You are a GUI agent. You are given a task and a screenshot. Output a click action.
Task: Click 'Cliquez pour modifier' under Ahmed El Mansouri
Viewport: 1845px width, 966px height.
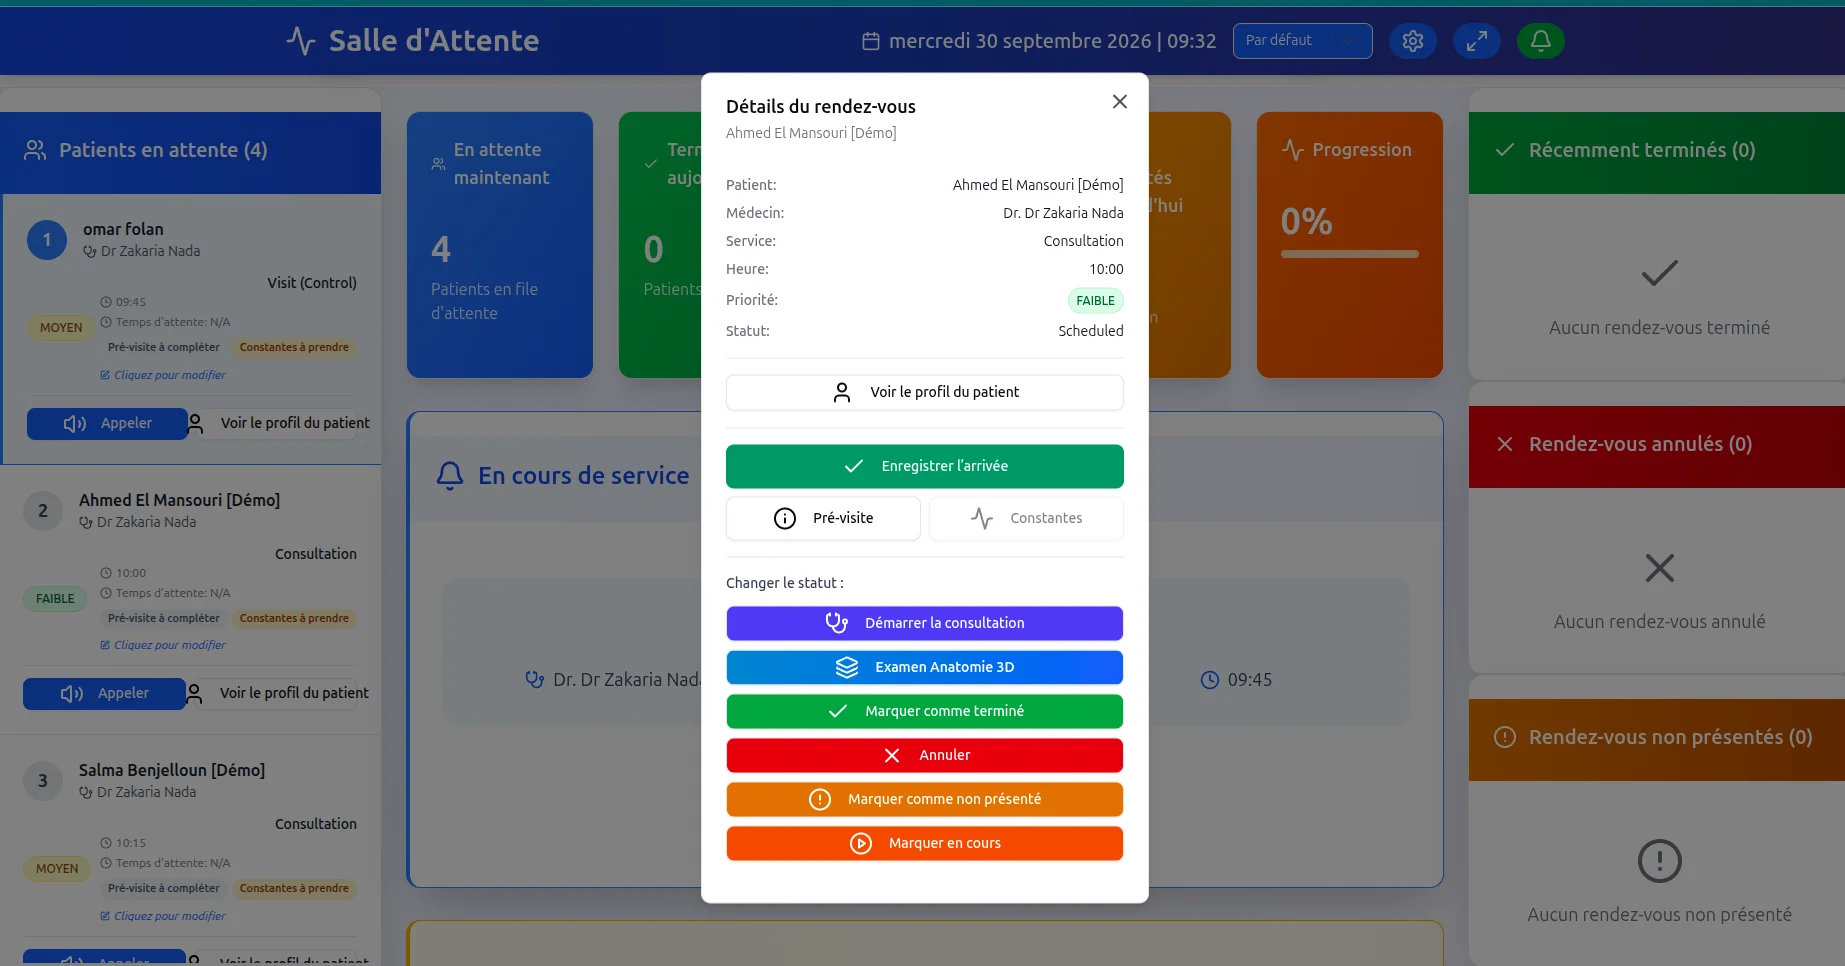click(x=163, y=645)
